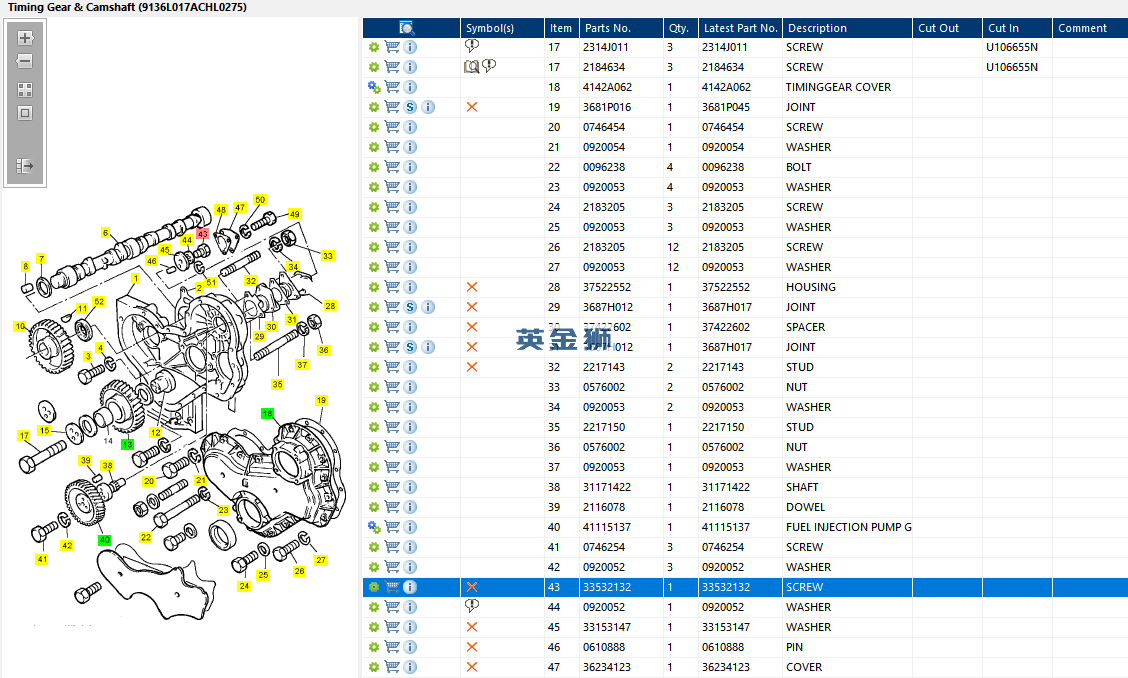1128x678 pixels.
Task: Click gear icon for part 4142A062
Action: (374, 87)
